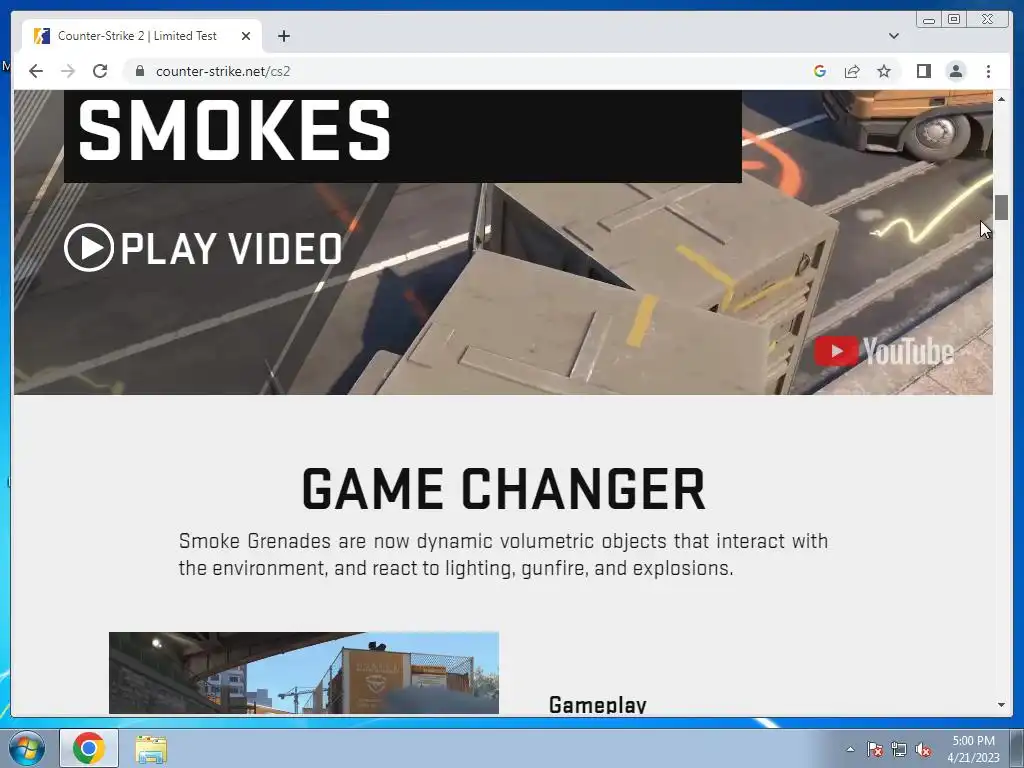Viewport: 1024px width, 768px height.
Task: Click the Chrome taskbar icon
Action: (x=89, y=748)
